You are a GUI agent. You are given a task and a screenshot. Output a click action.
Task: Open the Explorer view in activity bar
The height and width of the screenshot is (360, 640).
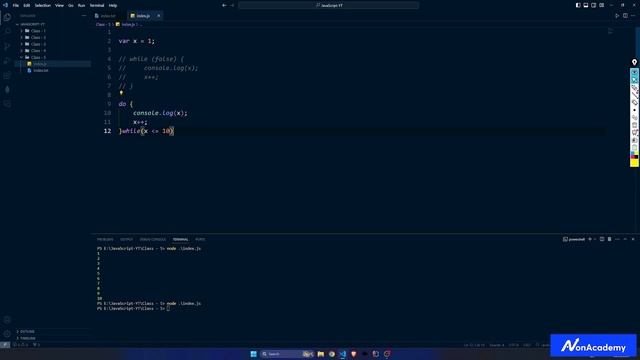(x=7, y=17)
